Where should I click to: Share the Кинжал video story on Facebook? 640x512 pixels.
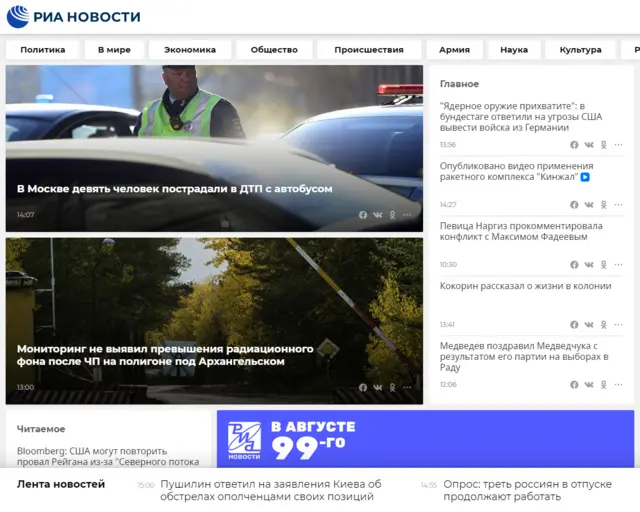574,205
